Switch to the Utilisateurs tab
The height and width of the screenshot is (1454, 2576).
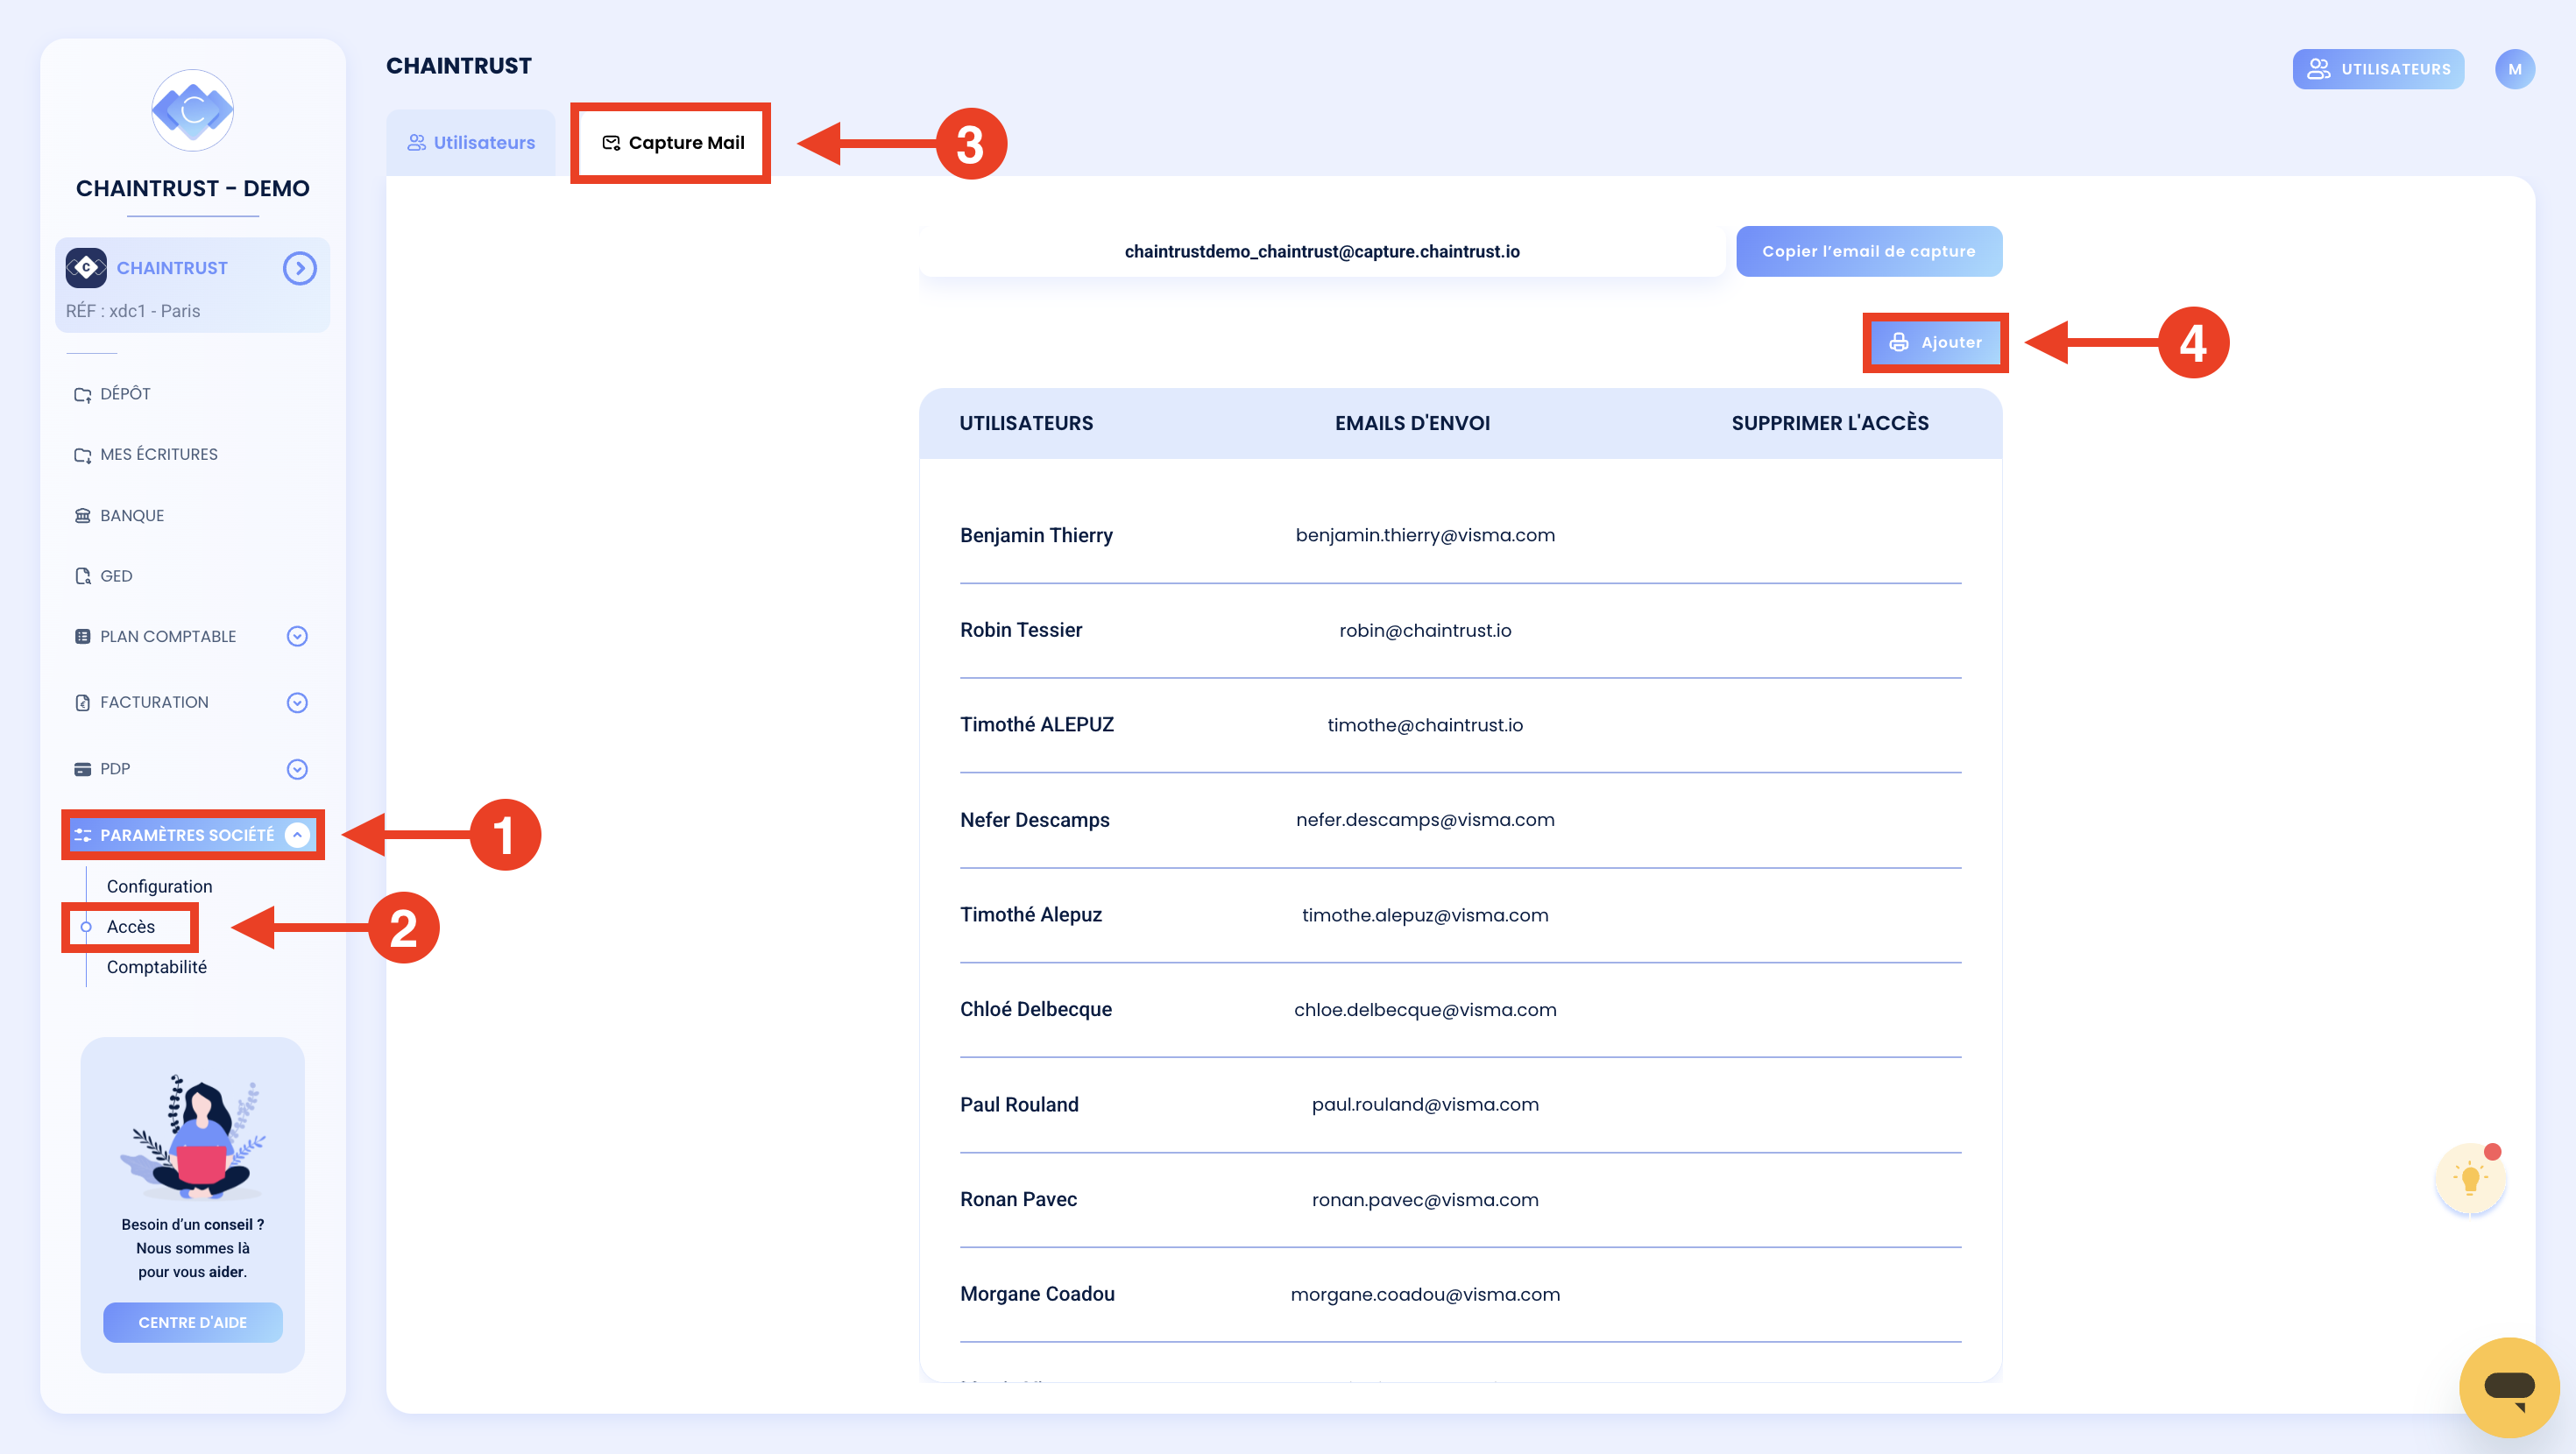point(471,142)
